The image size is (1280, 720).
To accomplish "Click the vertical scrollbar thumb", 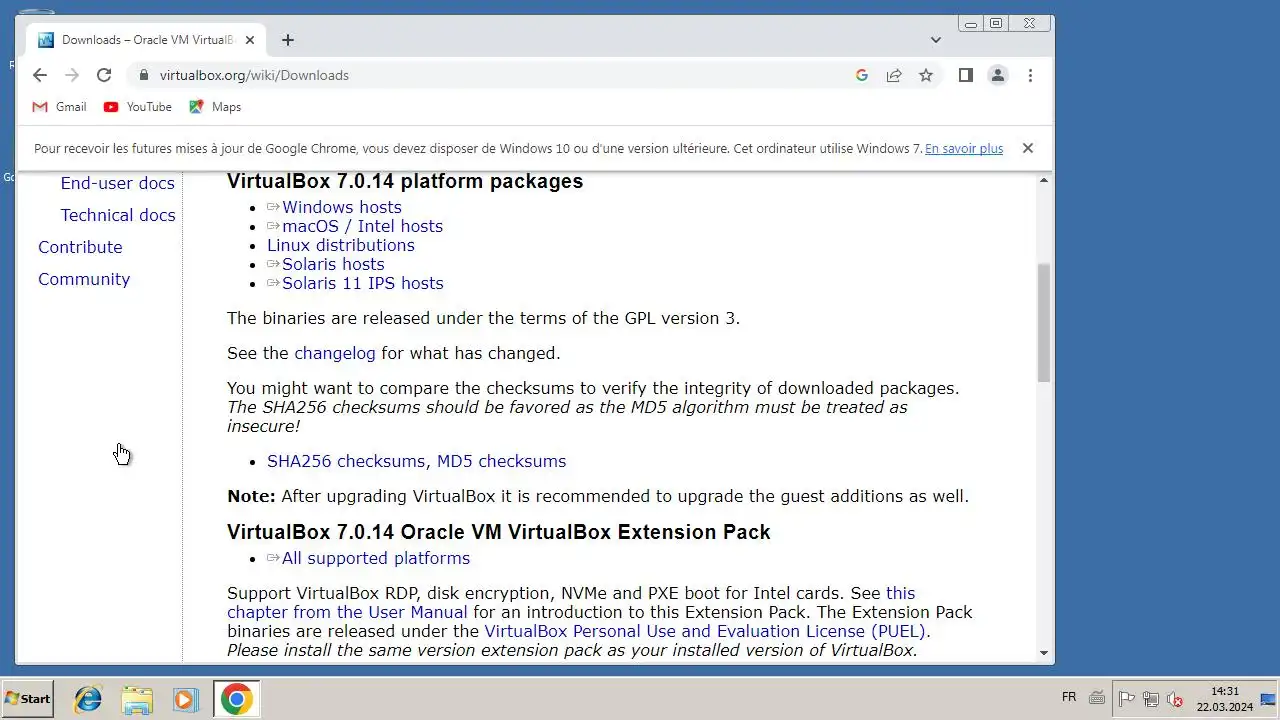I will click(x=1044, y=322).
